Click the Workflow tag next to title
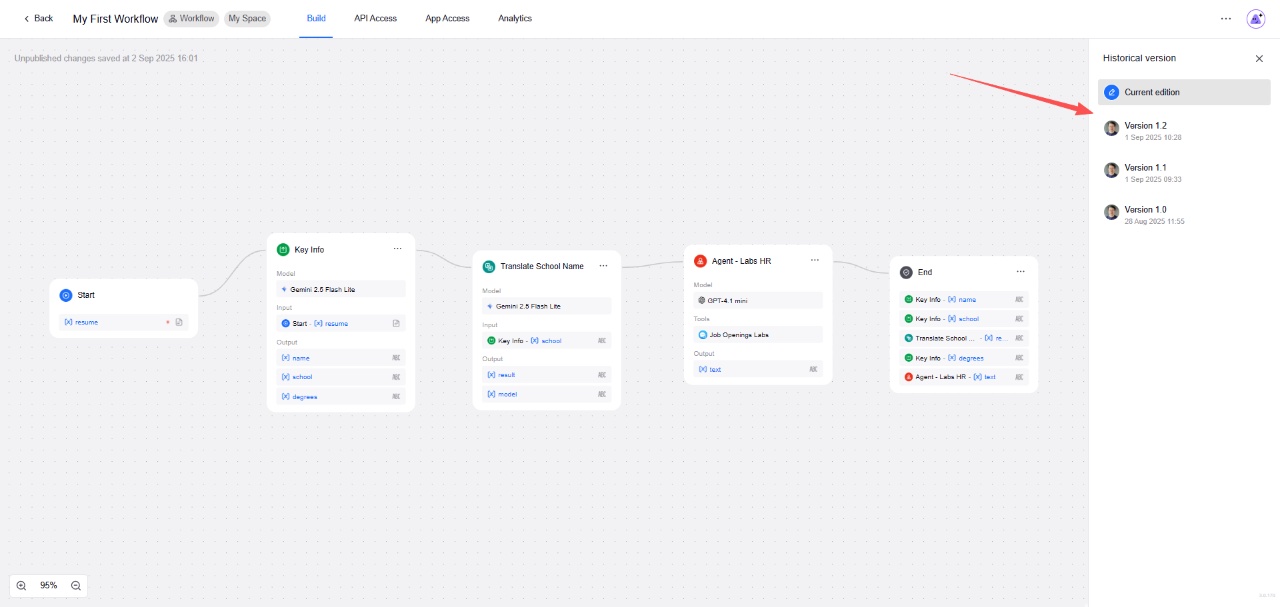This screenshot has height=607, width=1280. (191, 18)
